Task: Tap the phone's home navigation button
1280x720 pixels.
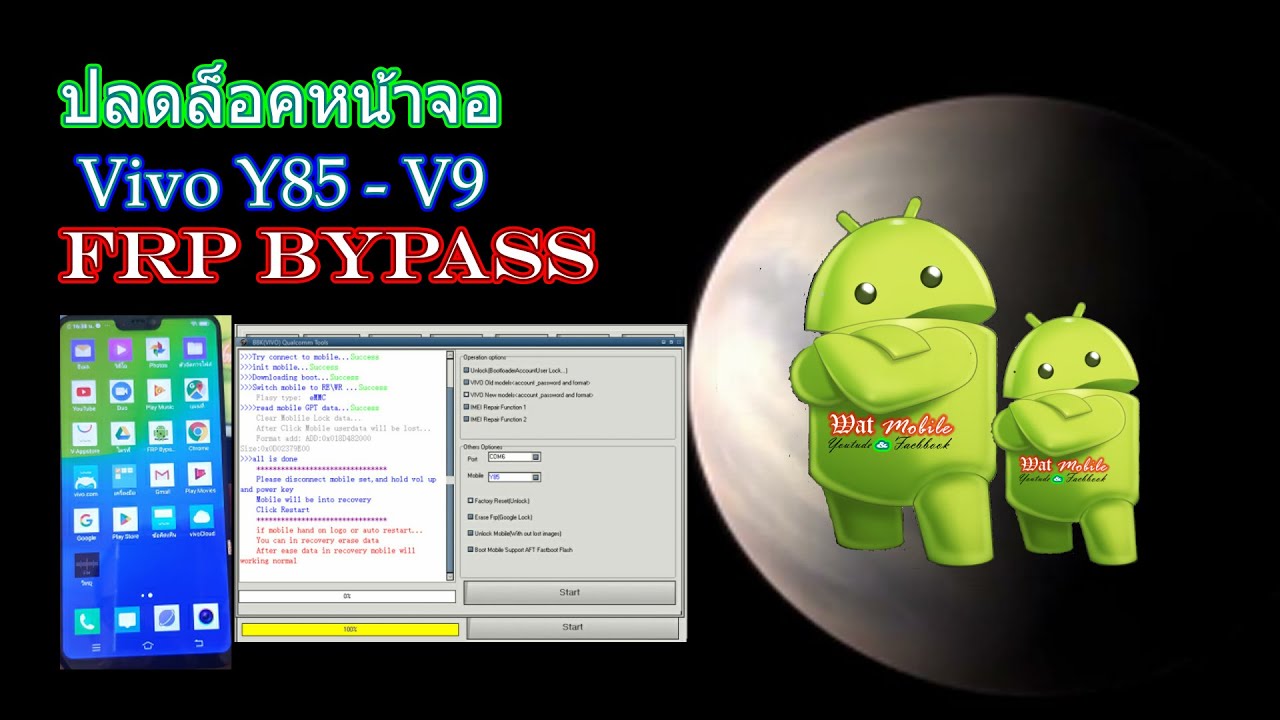Action: [x=148, y=646]
